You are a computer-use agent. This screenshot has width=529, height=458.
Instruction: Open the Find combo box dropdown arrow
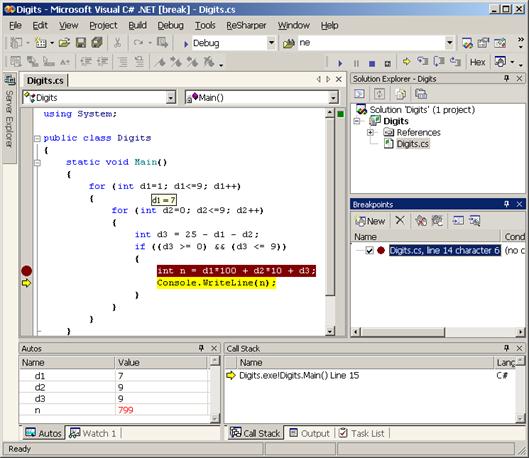[x=449, y=43]
